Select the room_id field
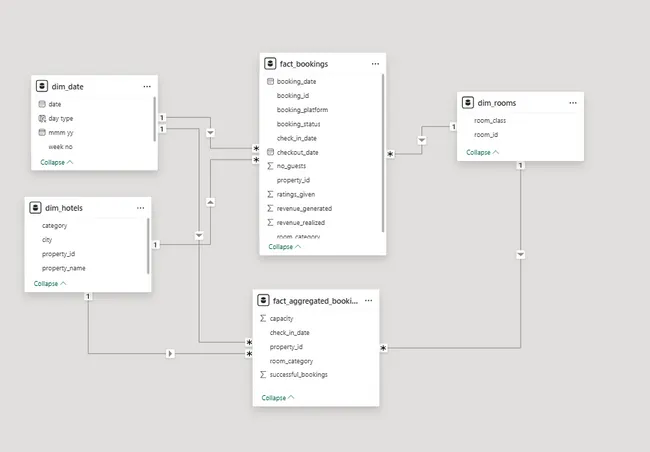Screen dimensions: 650x452 pyautogui.click(x=486, y=134)
